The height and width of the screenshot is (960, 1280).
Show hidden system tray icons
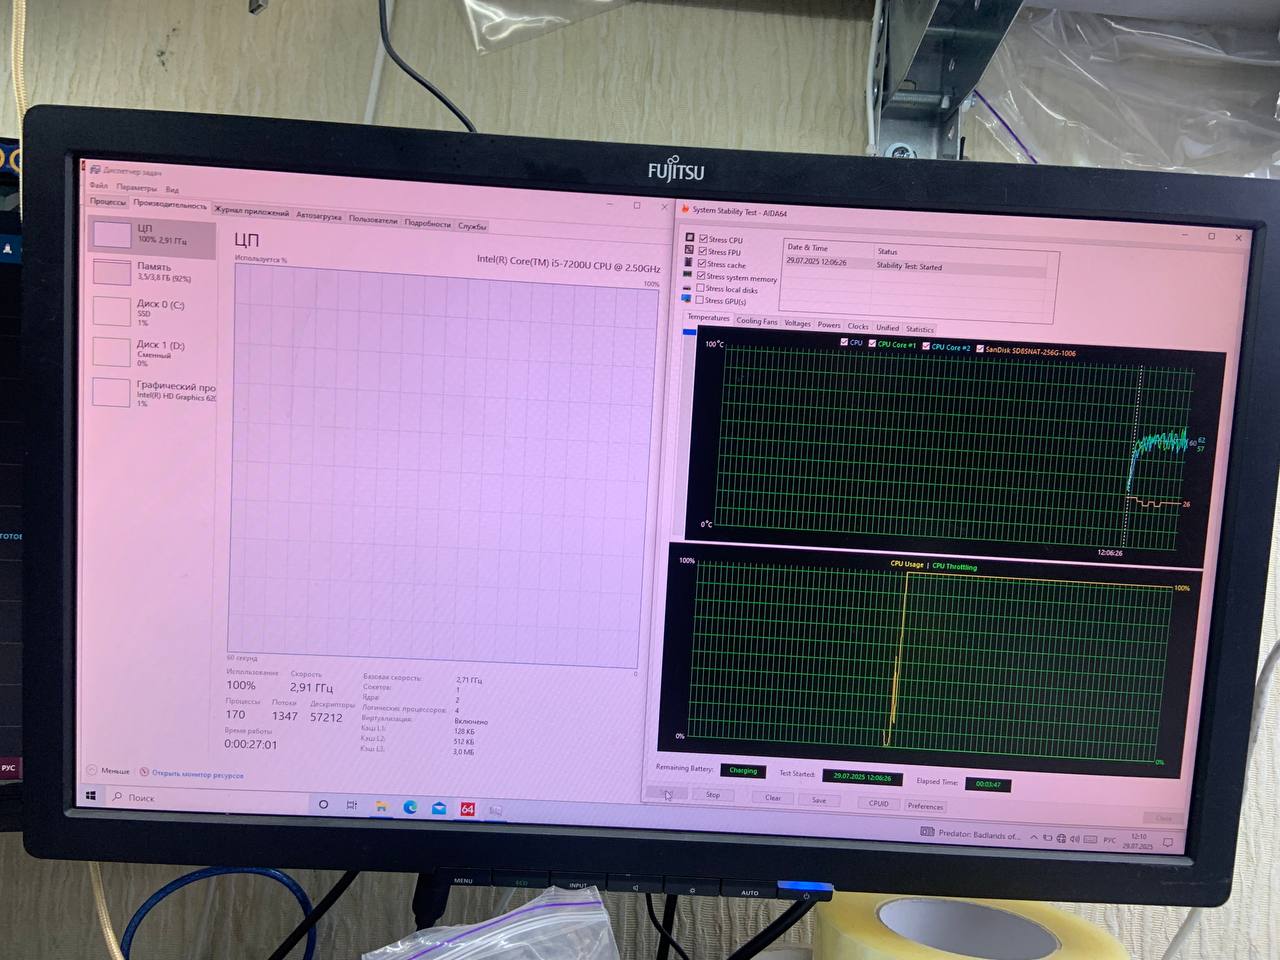click(1034, 837)
